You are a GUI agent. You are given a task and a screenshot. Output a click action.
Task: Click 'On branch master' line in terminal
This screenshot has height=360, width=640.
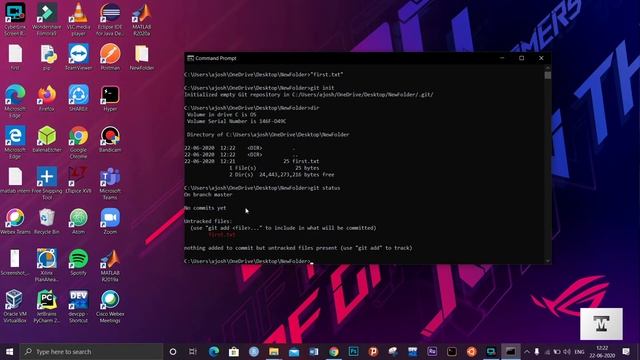click(x=208, y=195)
